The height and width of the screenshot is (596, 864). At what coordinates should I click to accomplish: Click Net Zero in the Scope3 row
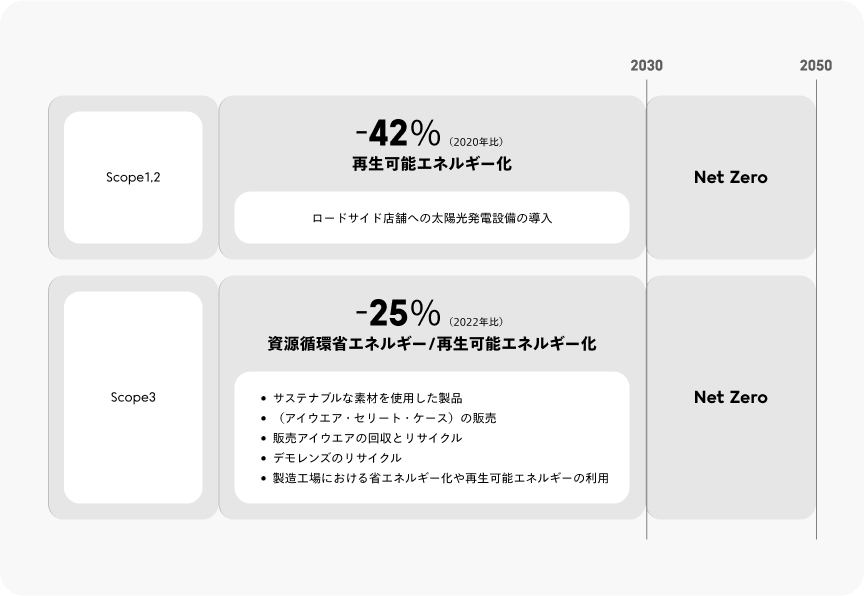(x=731, y=397)
